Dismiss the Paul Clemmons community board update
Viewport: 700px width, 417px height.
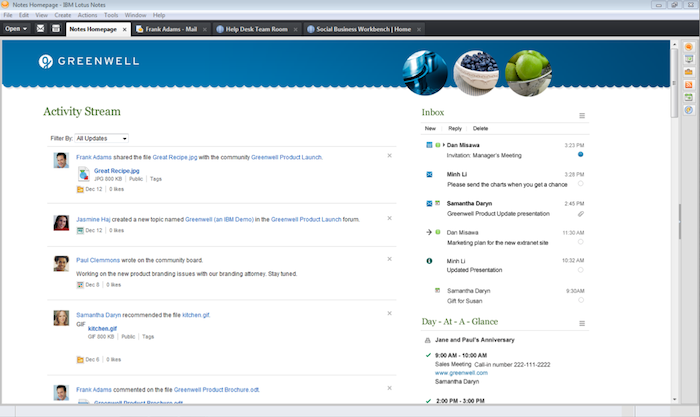[389, 259]
